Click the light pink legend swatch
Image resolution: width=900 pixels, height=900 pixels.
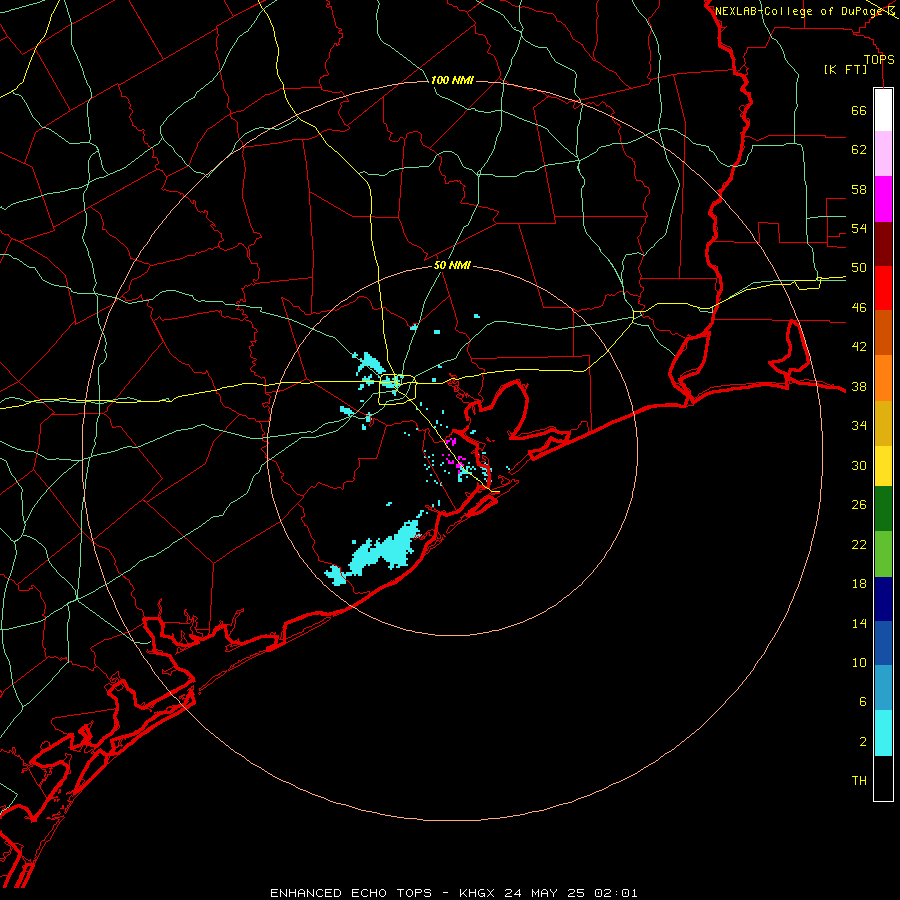point(883,153)
